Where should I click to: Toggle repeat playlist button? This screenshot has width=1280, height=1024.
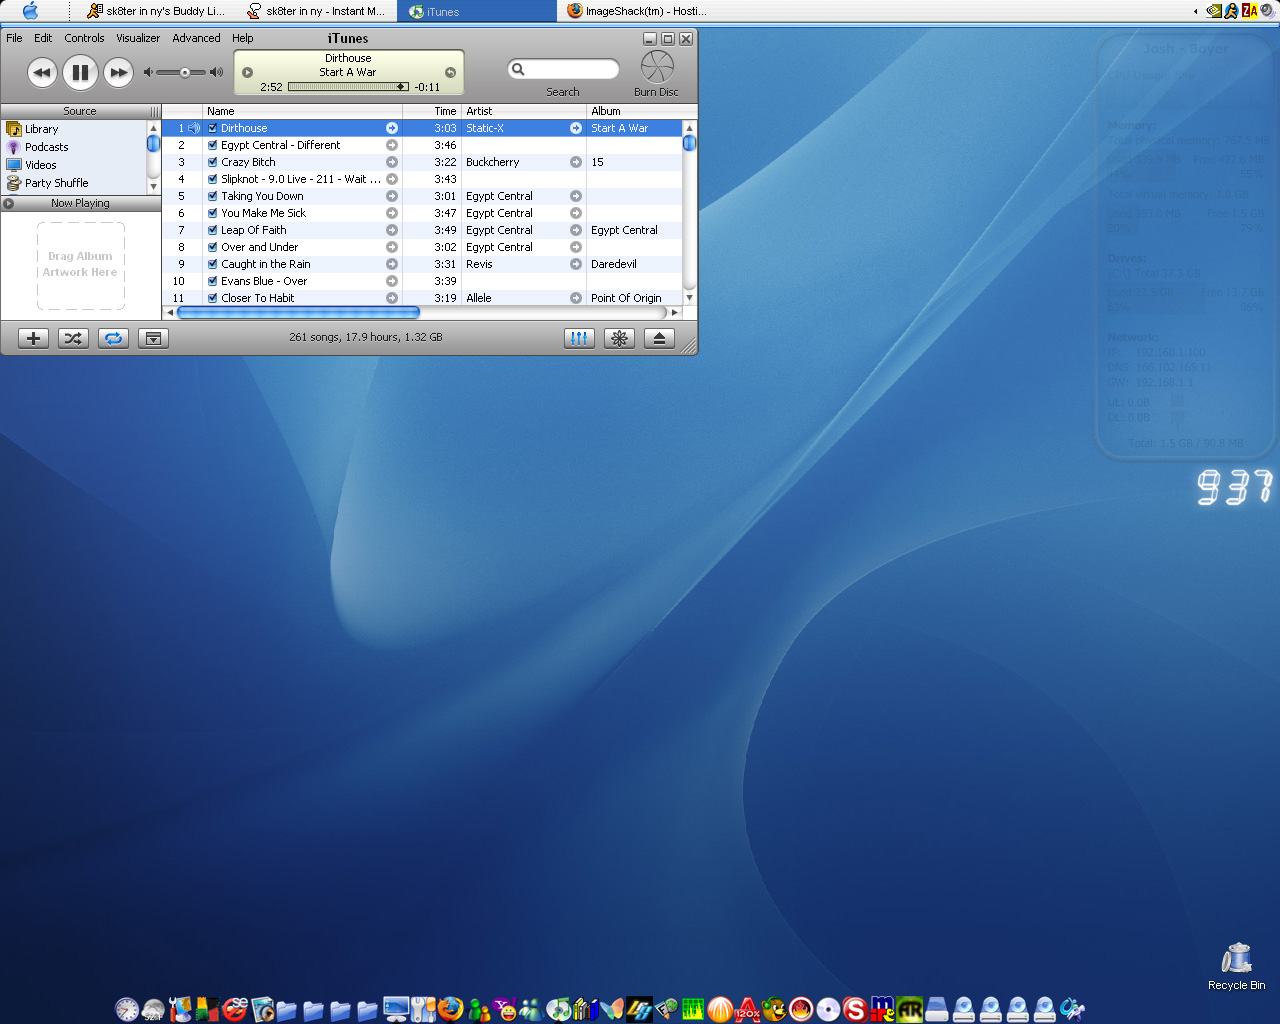113,338
